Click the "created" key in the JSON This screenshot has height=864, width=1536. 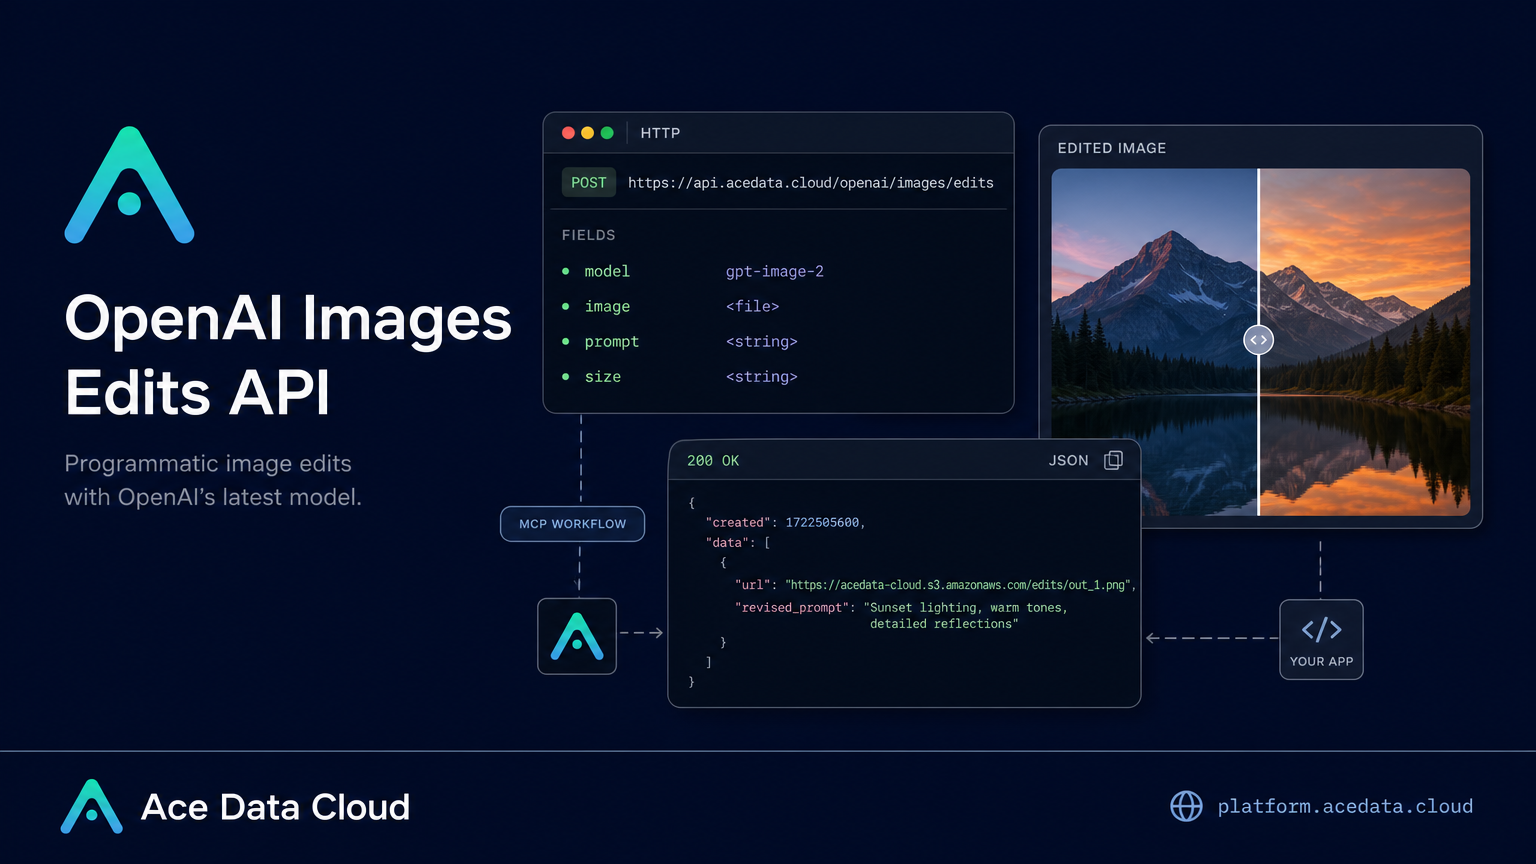(738, 523)
